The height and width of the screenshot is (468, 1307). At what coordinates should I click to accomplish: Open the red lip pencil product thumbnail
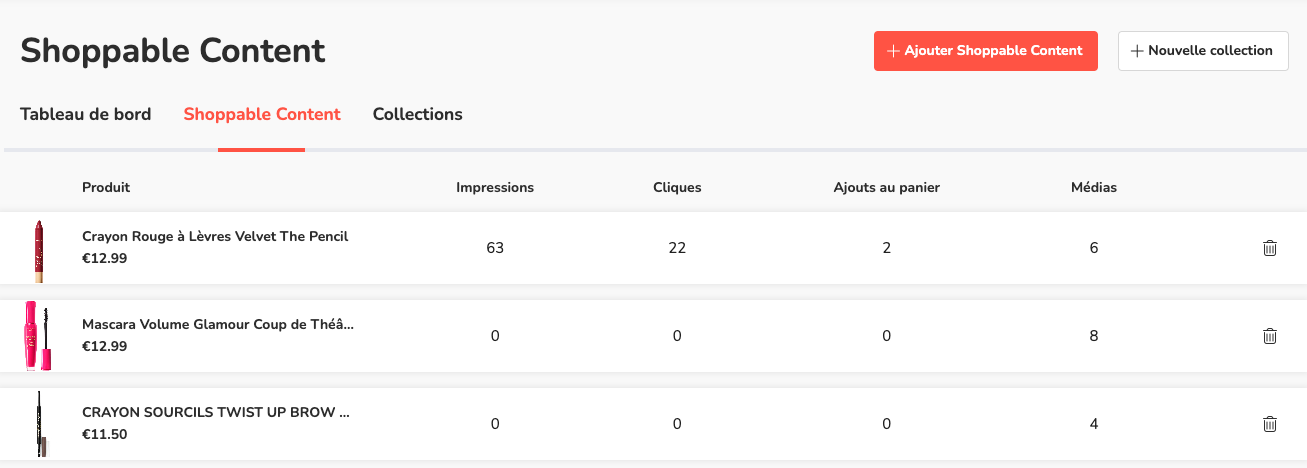pyautogui.click(x=39, y=252)
